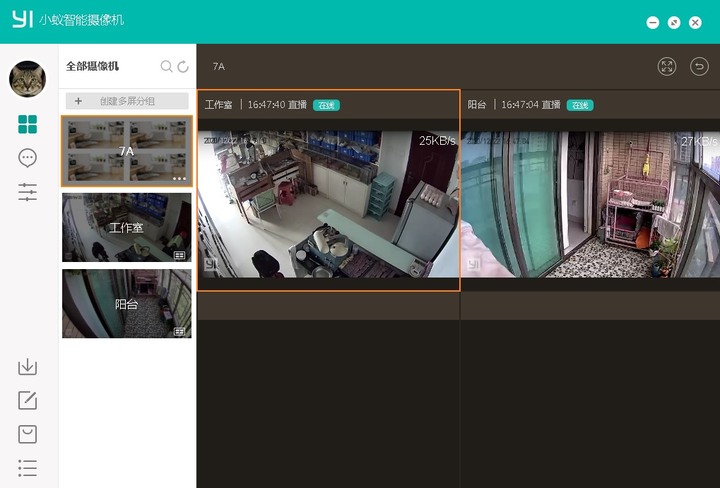
Task: Select the 7A multi-screen group thumbnail
Action: point(127,151)
